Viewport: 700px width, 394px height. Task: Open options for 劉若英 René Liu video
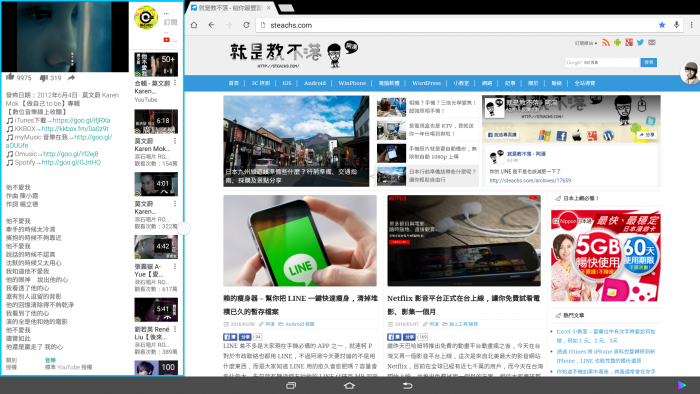[x=175, y=329]
